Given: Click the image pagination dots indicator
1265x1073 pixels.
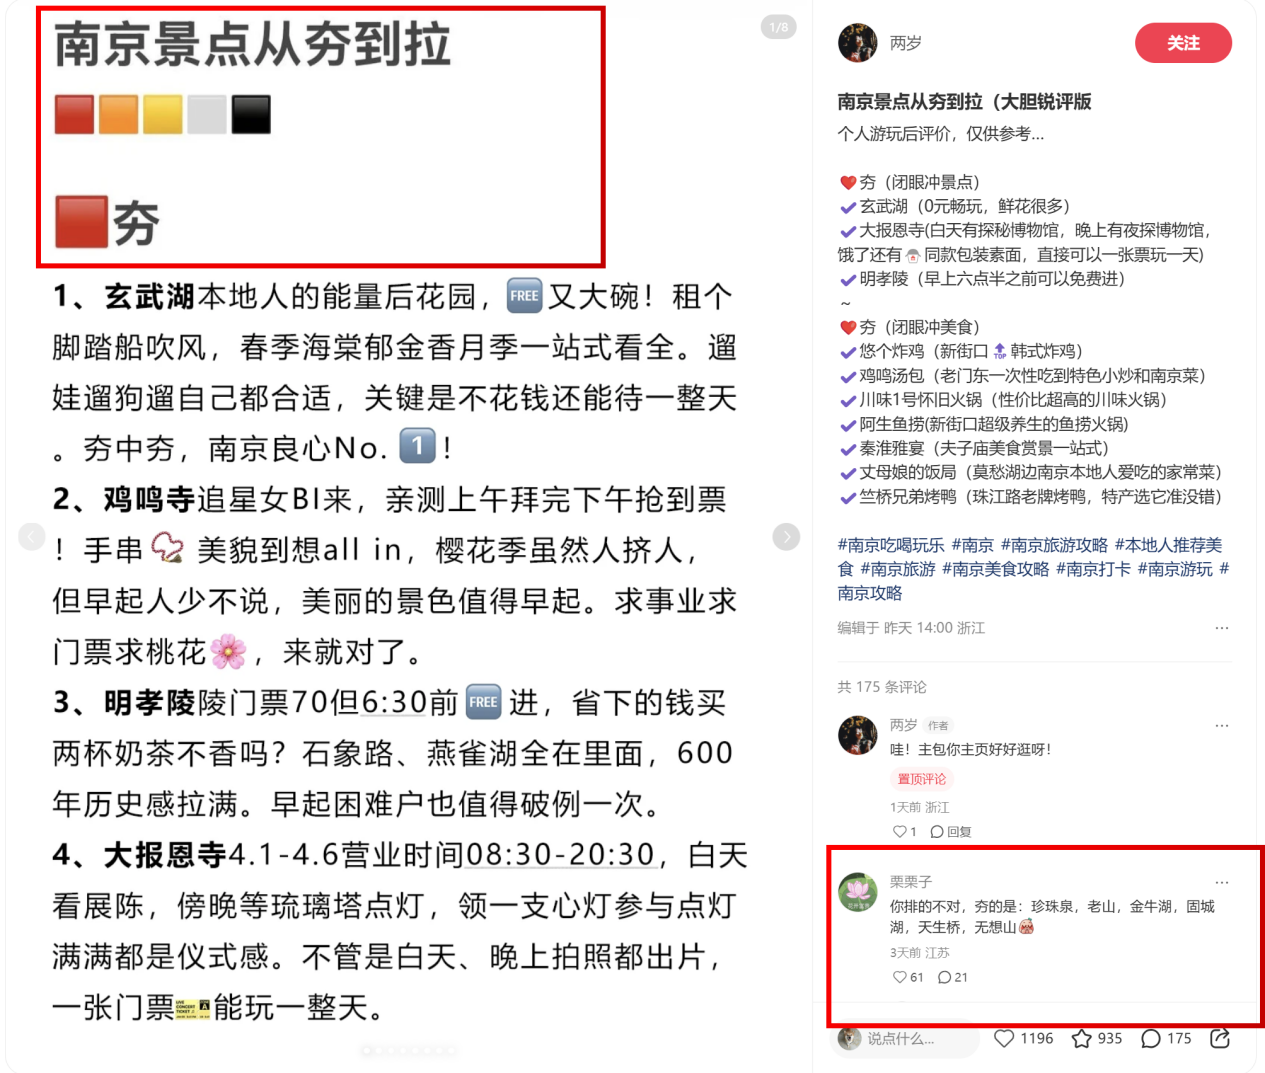Looking at the screenshot, I should tap(409, 1050).
